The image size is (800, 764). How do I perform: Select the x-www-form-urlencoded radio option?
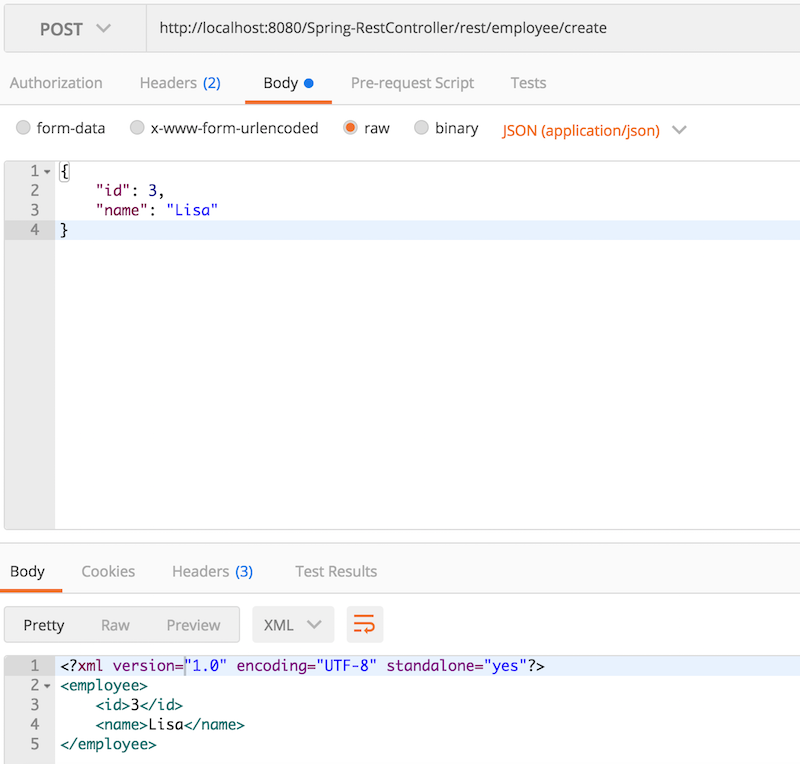coord(137,127)
